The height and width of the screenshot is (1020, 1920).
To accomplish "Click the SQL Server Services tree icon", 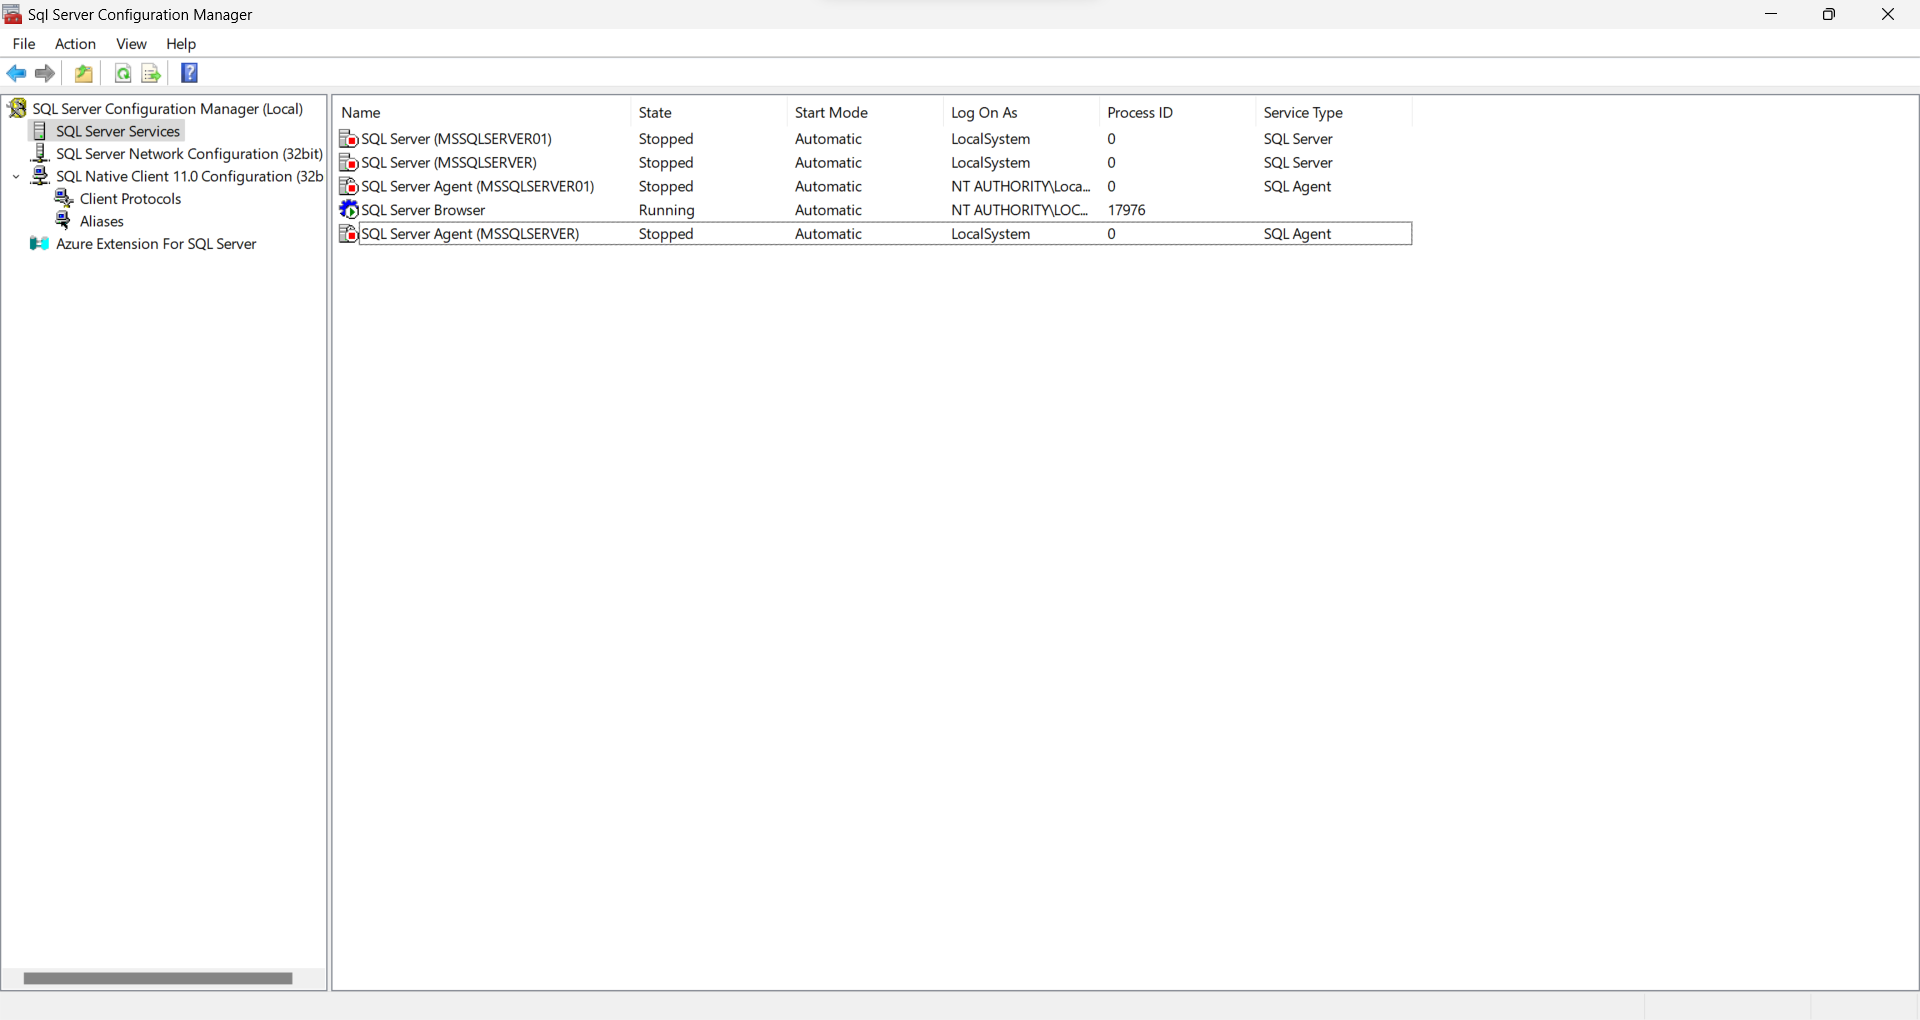I will 40,131.
